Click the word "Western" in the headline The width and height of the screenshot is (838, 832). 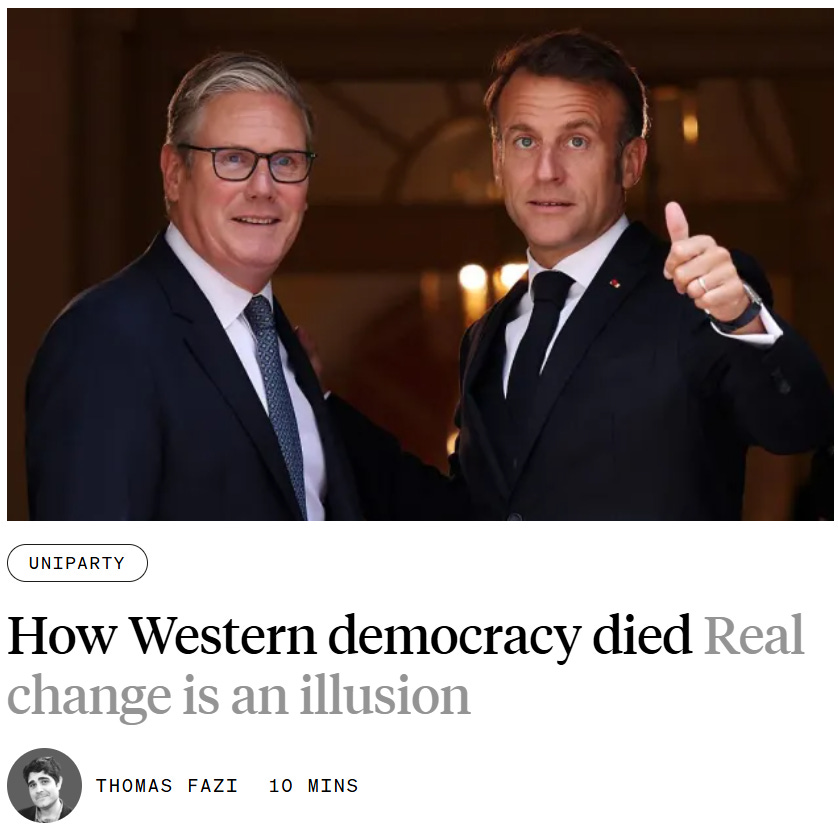[x=223, y=636]
